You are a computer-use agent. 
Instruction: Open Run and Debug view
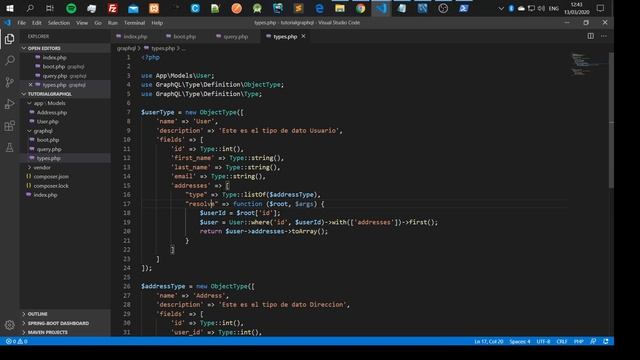(x=9, y=104)
